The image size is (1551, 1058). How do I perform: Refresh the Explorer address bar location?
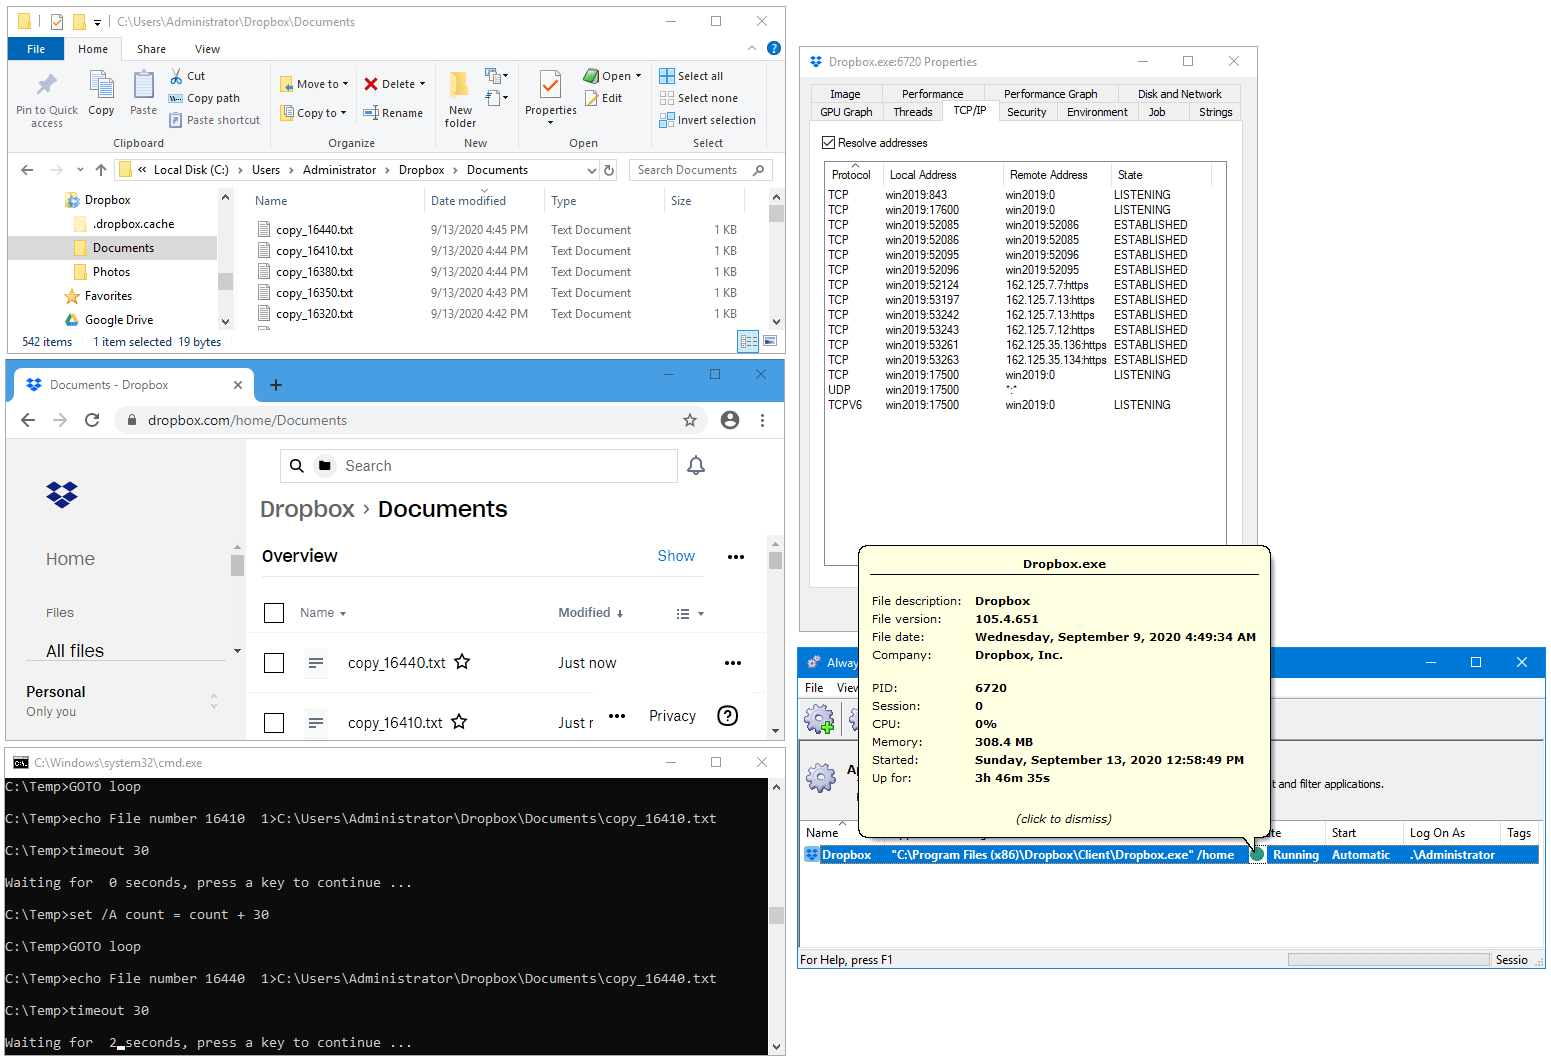click(x=609, y=170)
